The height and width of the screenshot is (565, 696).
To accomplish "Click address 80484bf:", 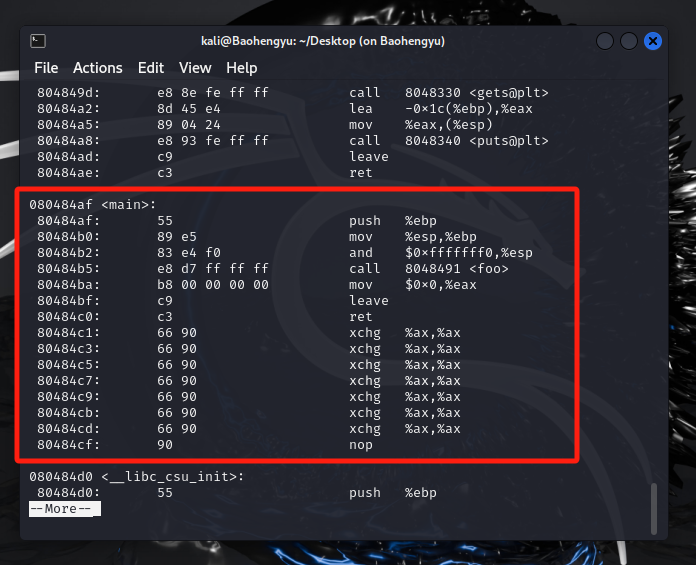I will pos(69,300).
